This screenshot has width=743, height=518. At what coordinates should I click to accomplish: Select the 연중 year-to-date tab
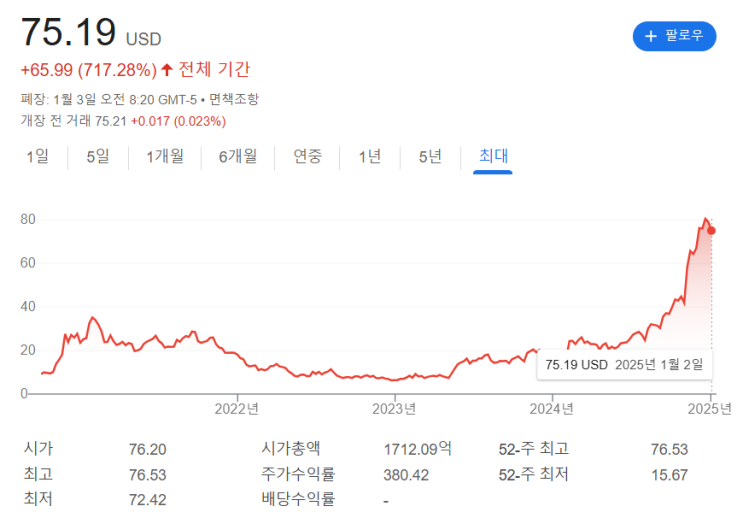click(x=307, y=157)
